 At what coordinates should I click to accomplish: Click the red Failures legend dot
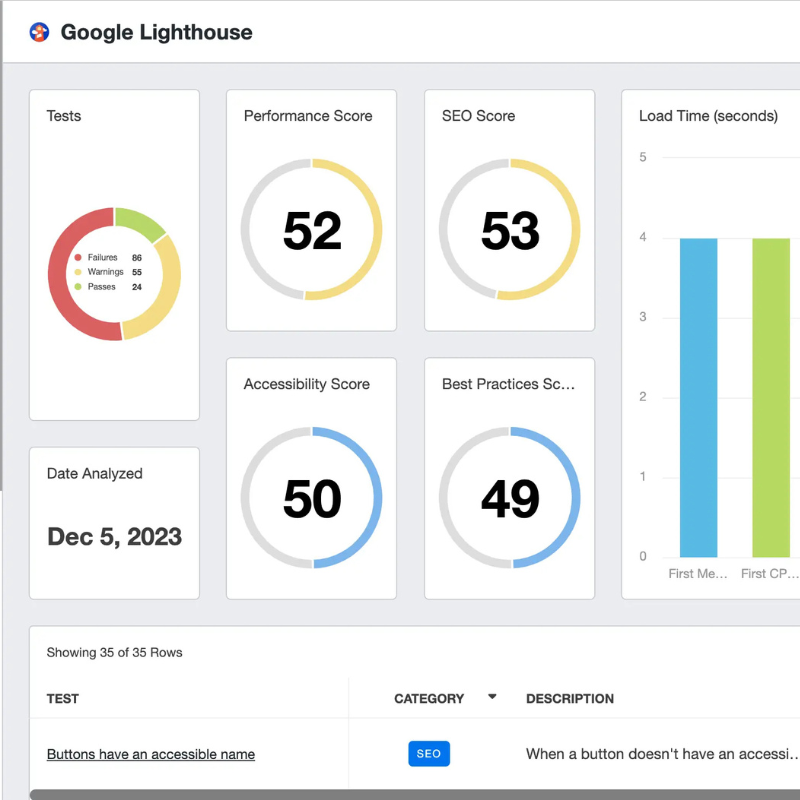pos(78,257)
